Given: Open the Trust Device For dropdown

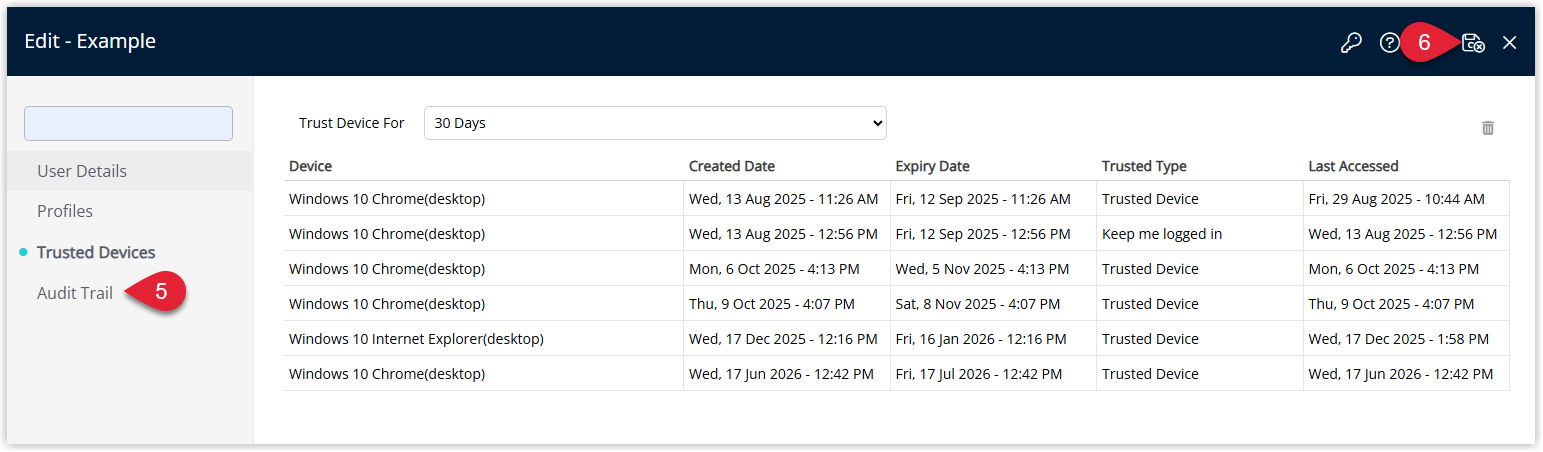Looking at the screenshot, I should click(655, 123).
